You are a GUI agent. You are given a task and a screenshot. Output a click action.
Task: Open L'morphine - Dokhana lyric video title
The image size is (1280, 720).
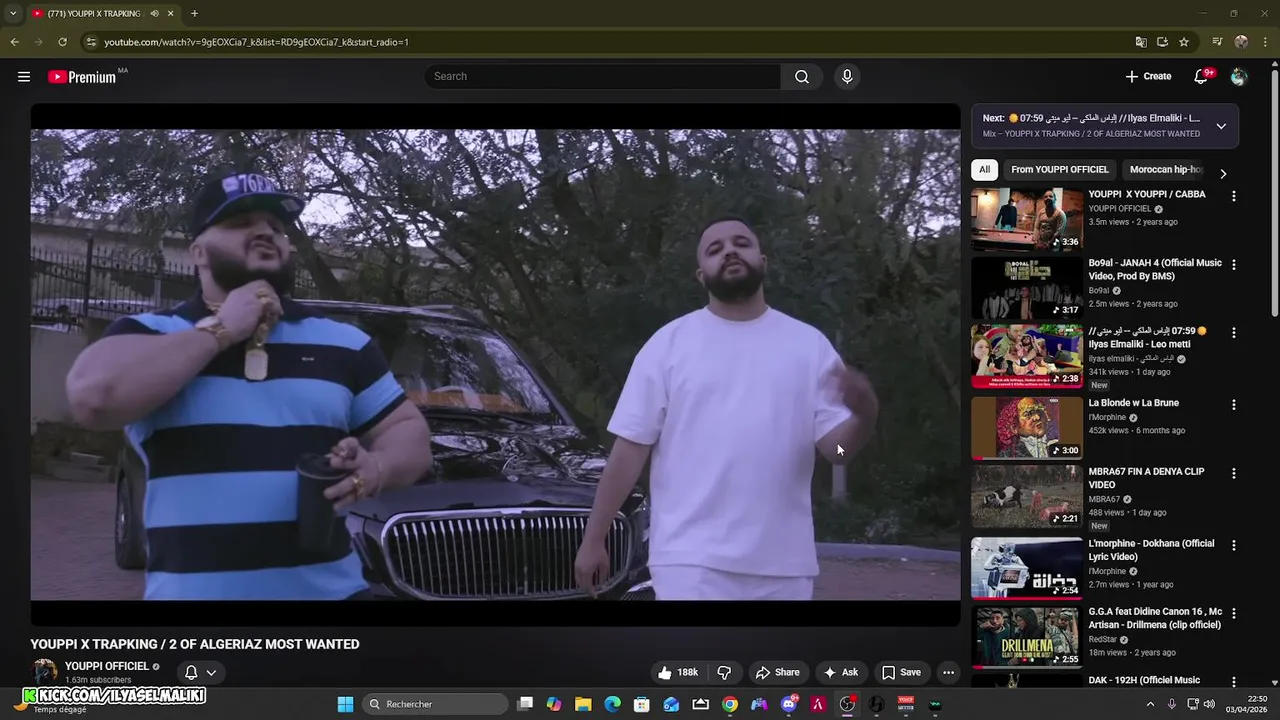(1152, 550)
